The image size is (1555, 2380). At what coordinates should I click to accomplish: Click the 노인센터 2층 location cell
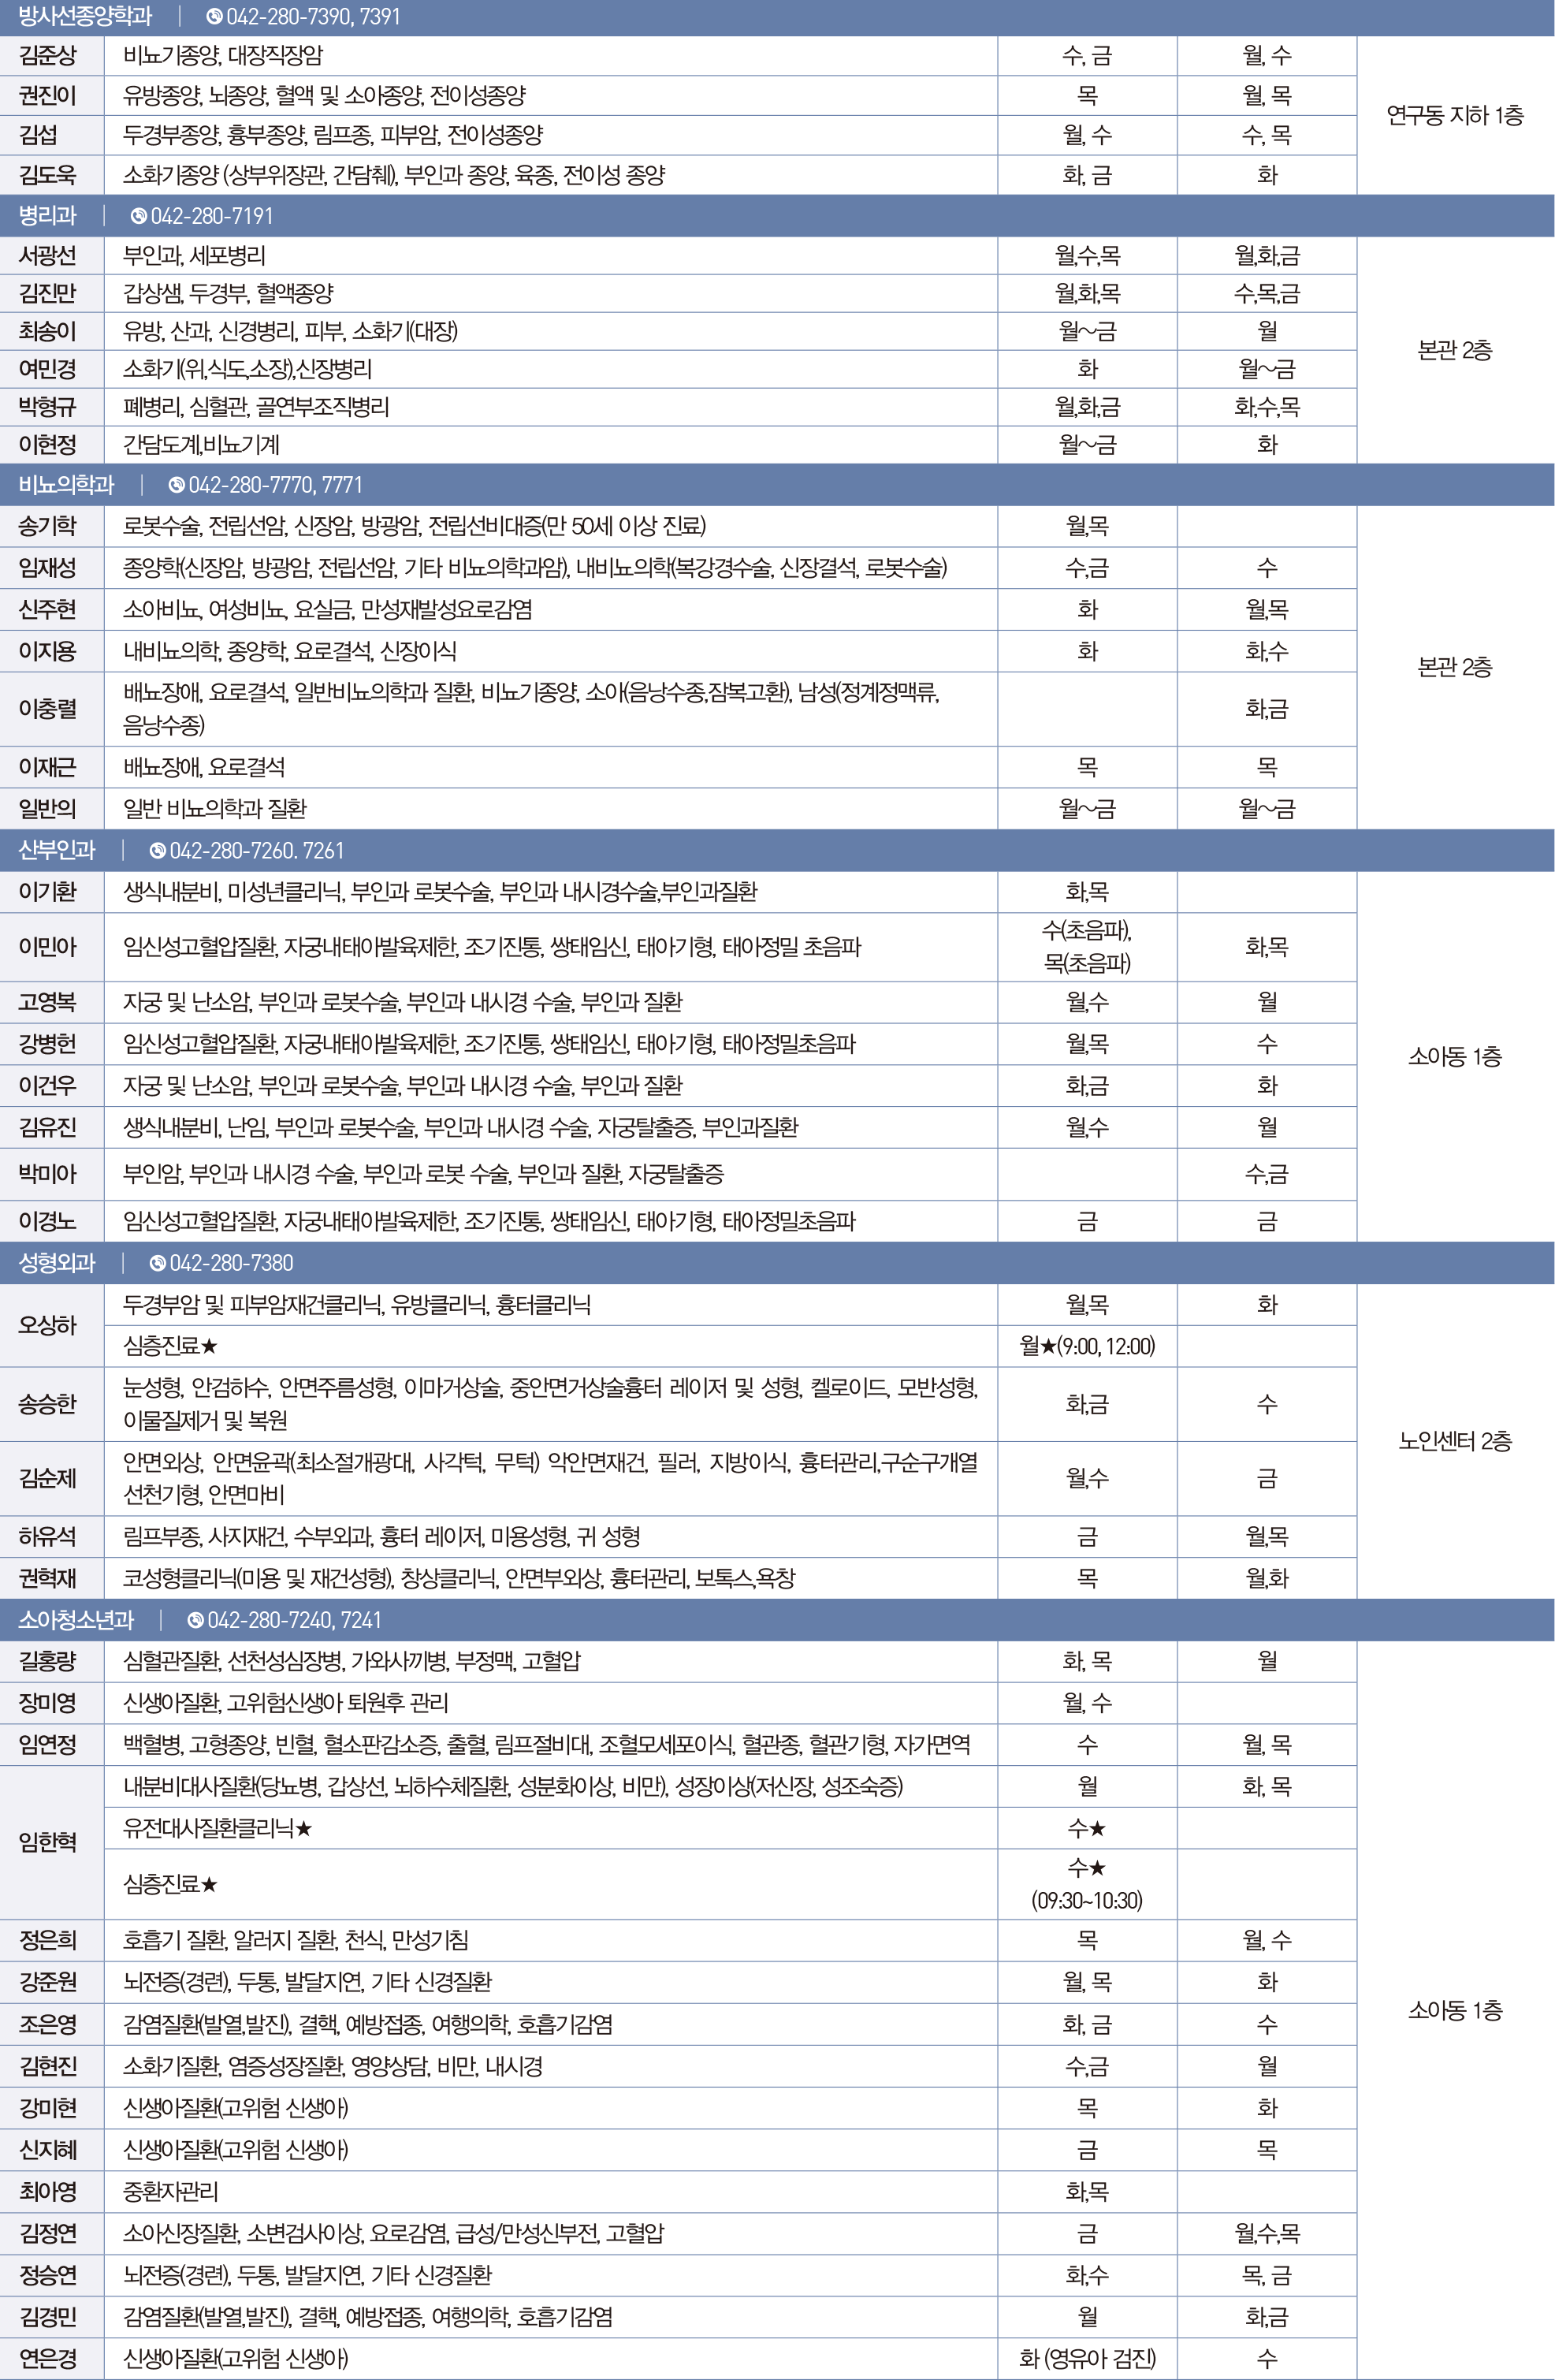[x=1455, y=1441]
